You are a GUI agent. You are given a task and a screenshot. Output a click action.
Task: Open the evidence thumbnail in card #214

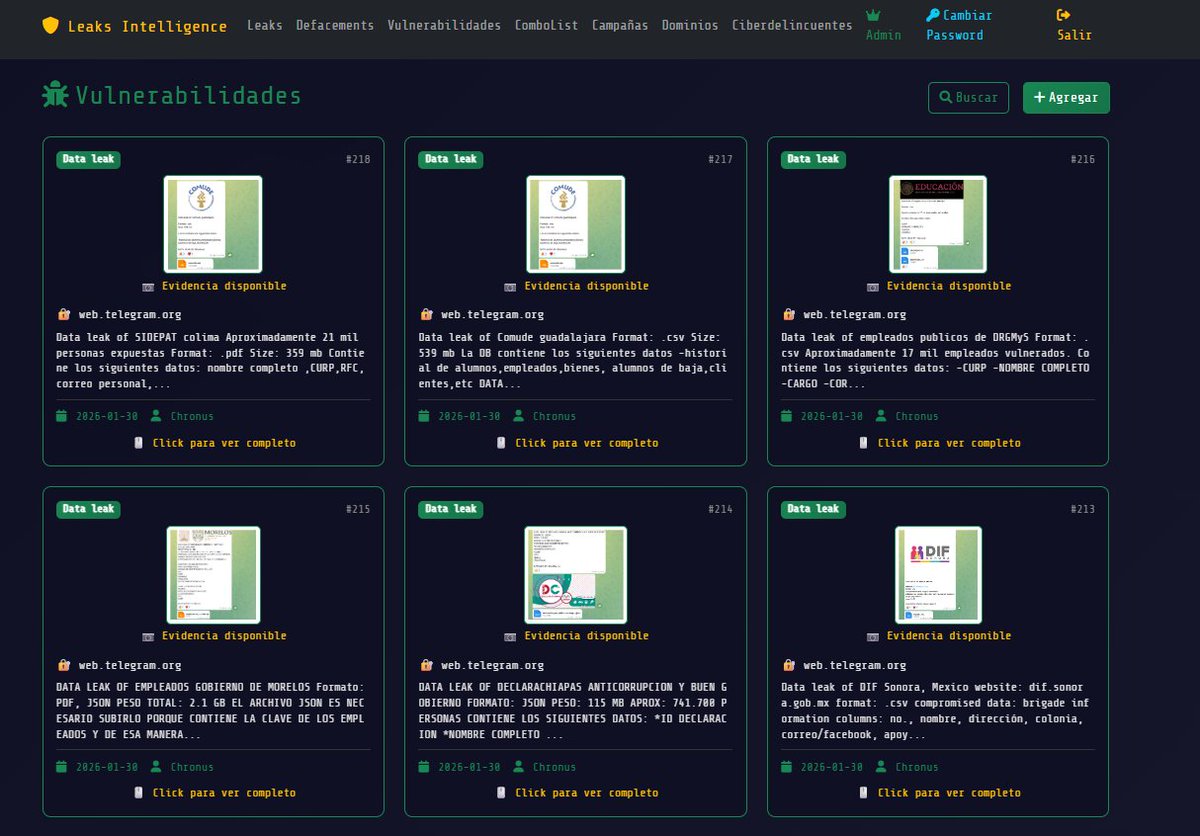click(x=576, y=575)
